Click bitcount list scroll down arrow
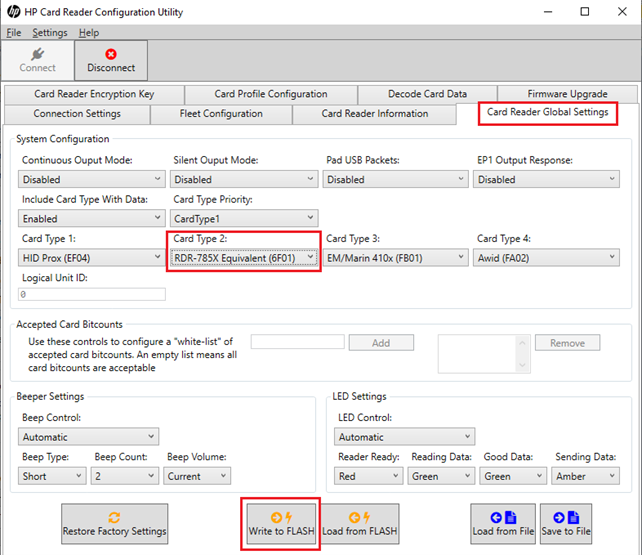642x555 pixels. [522, 365]
